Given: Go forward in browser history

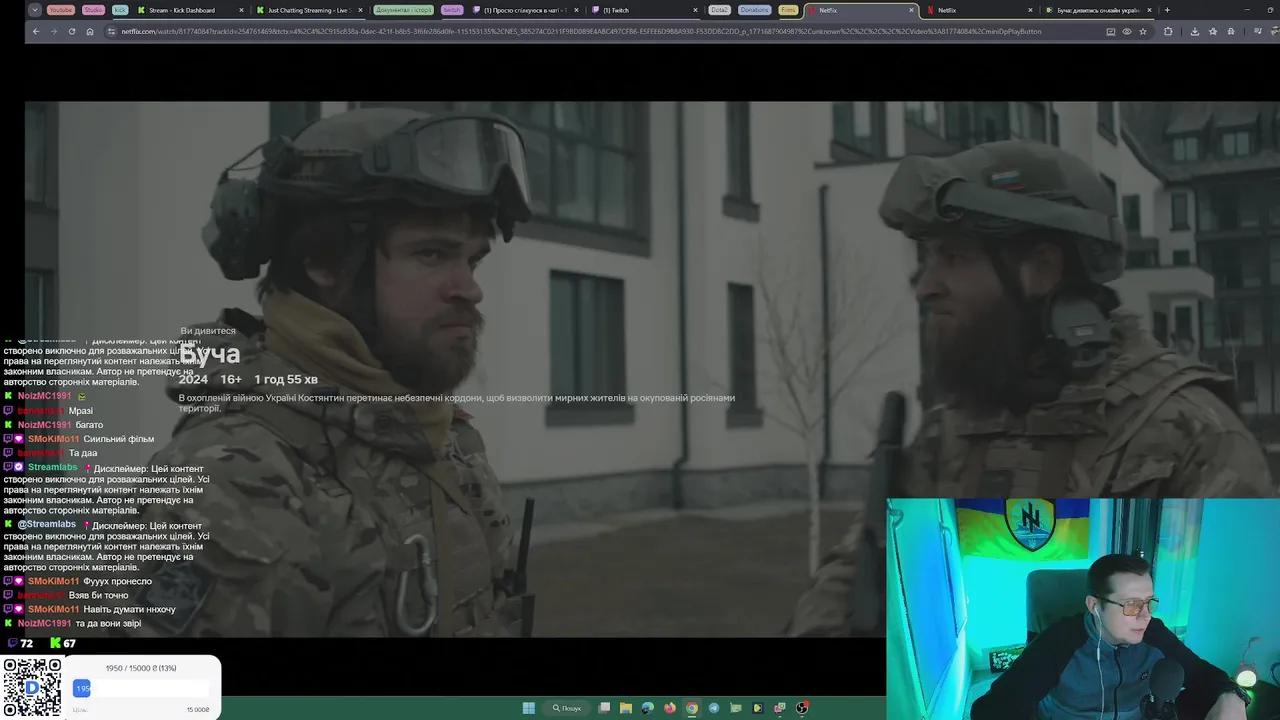Looking at the screenshot, I should pos(53,31).
